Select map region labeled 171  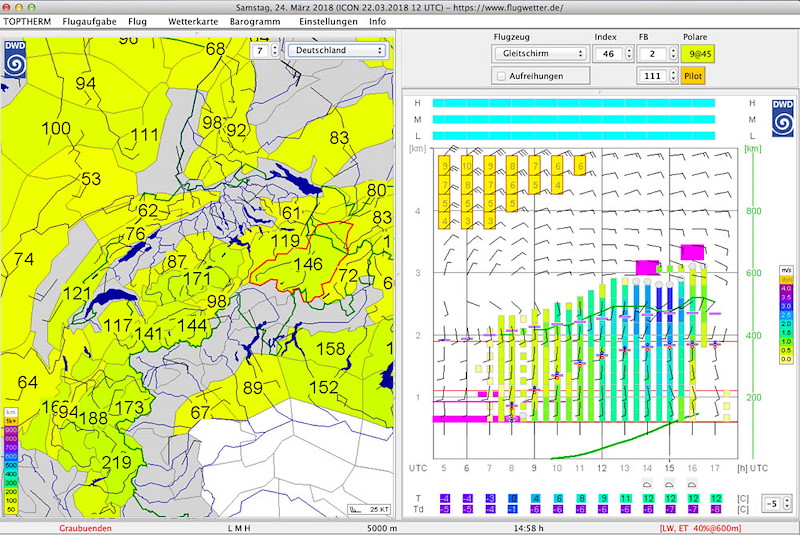coord(197,279)
